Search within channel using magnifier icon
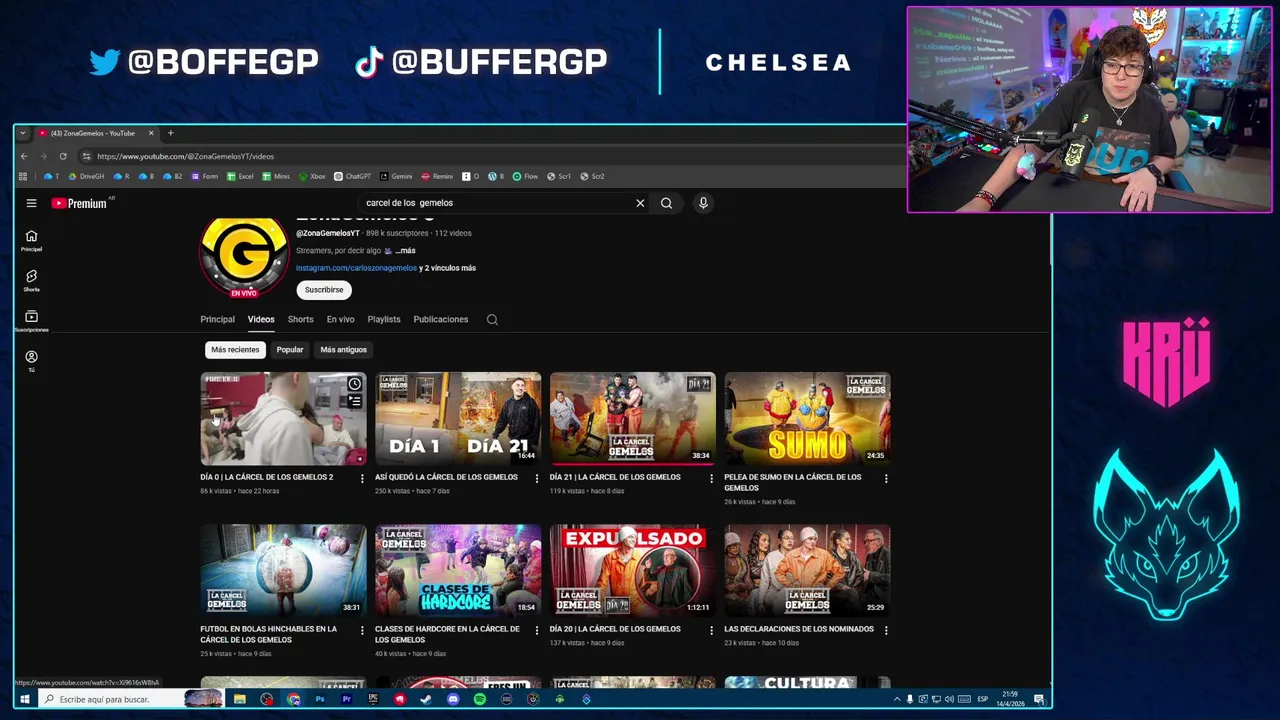Viewport: 1280px width, 720px height. (492, 320)
